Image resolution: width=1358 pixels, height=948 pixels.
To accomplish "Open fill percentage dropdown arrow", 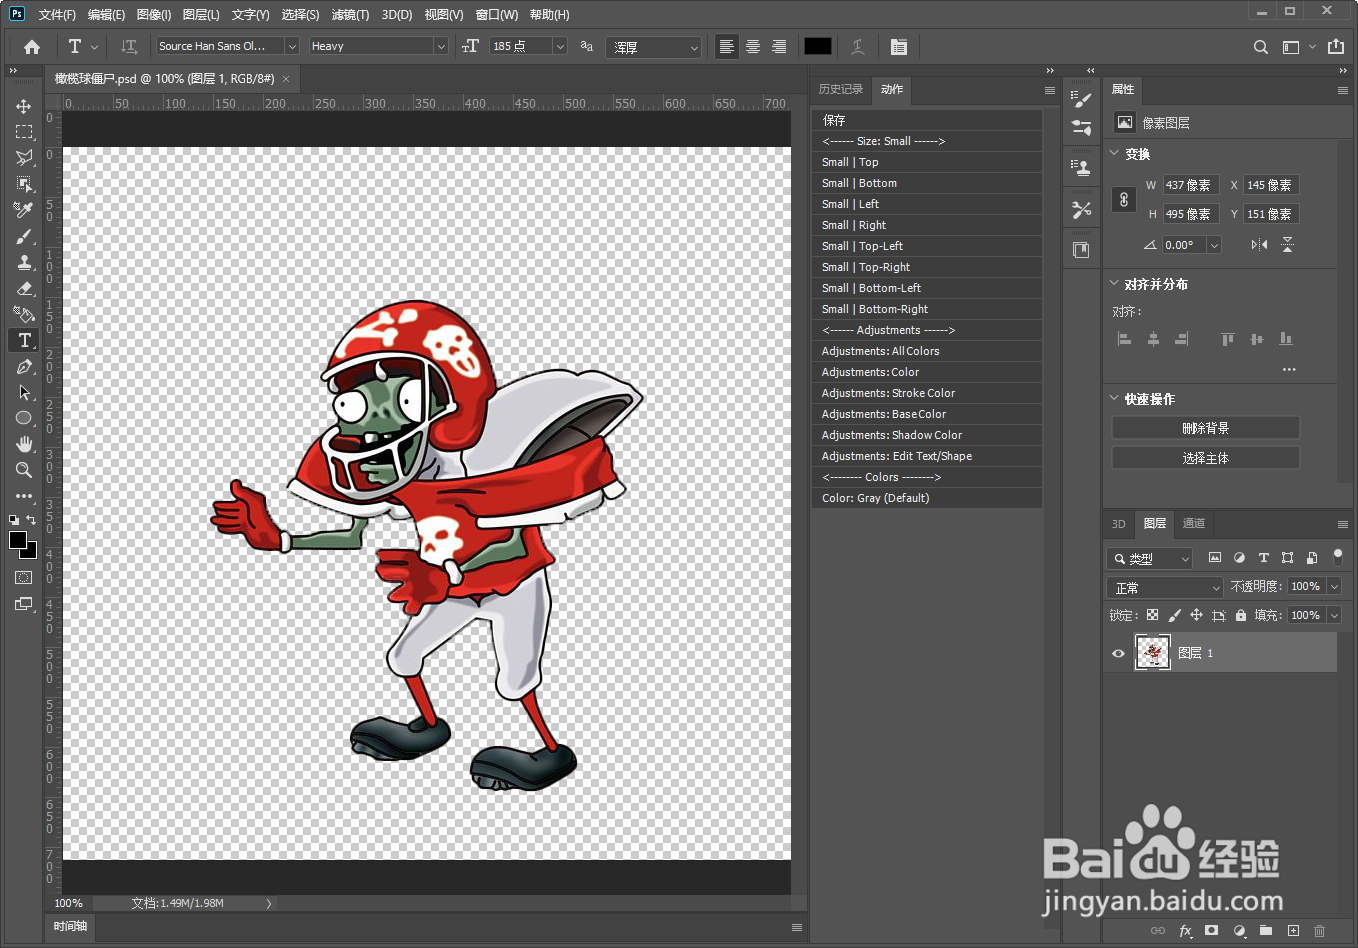I will pos(1334,615).
